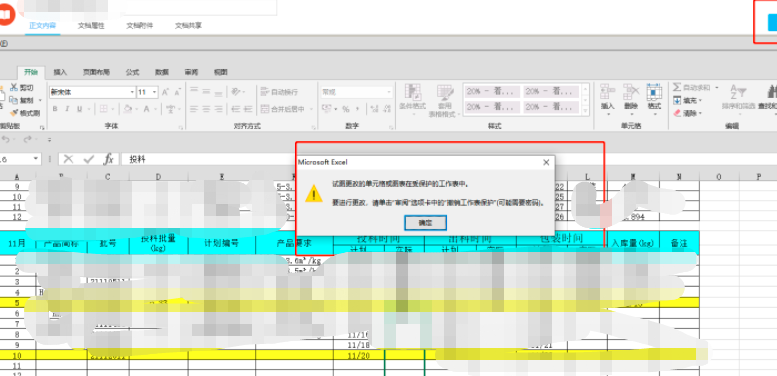Open the 常规 number format dropdown
Viewport: 777px width, 376px height.
pyautogui.click(x=389, y=92)
